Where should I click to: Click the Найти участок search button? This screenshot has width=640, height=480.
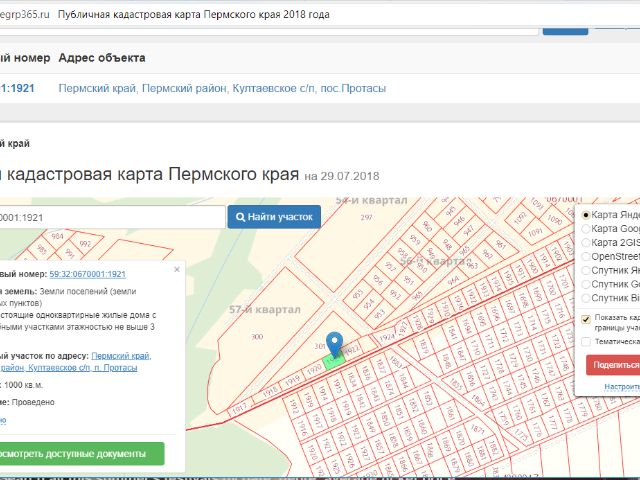274,216
